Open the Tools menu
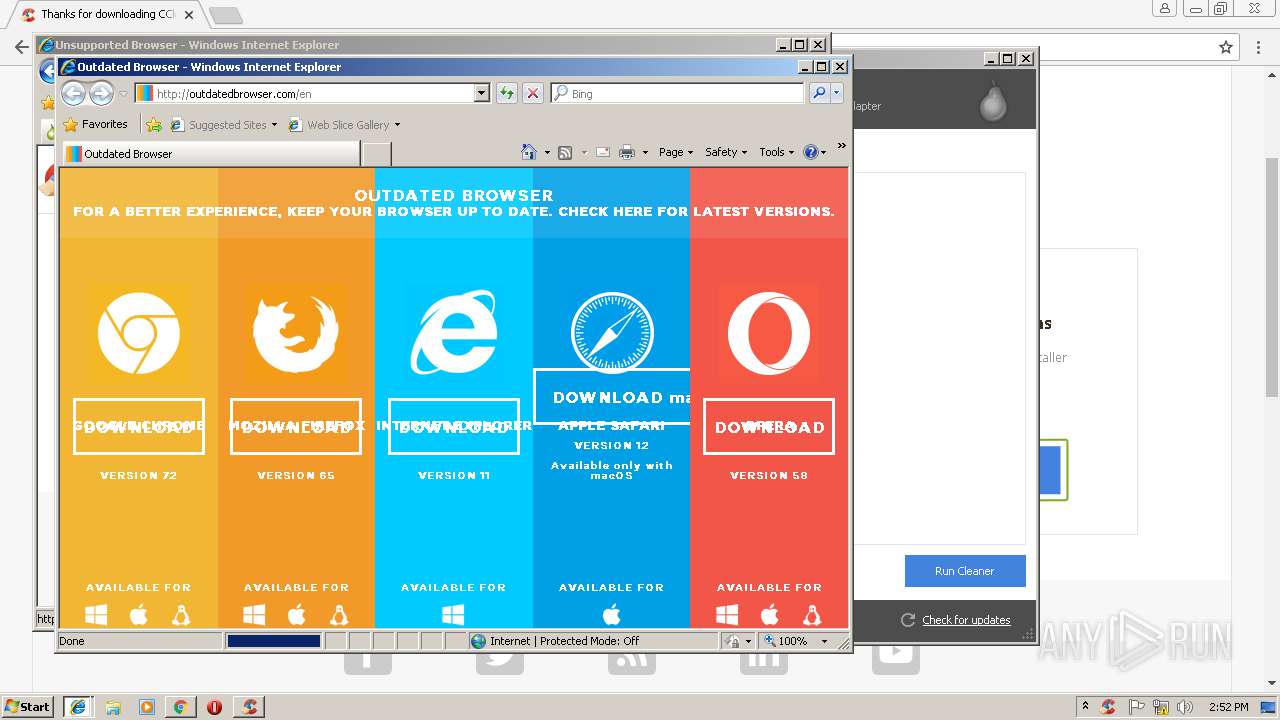Viewport: 1280px width, 720px height. pos(776,152)
